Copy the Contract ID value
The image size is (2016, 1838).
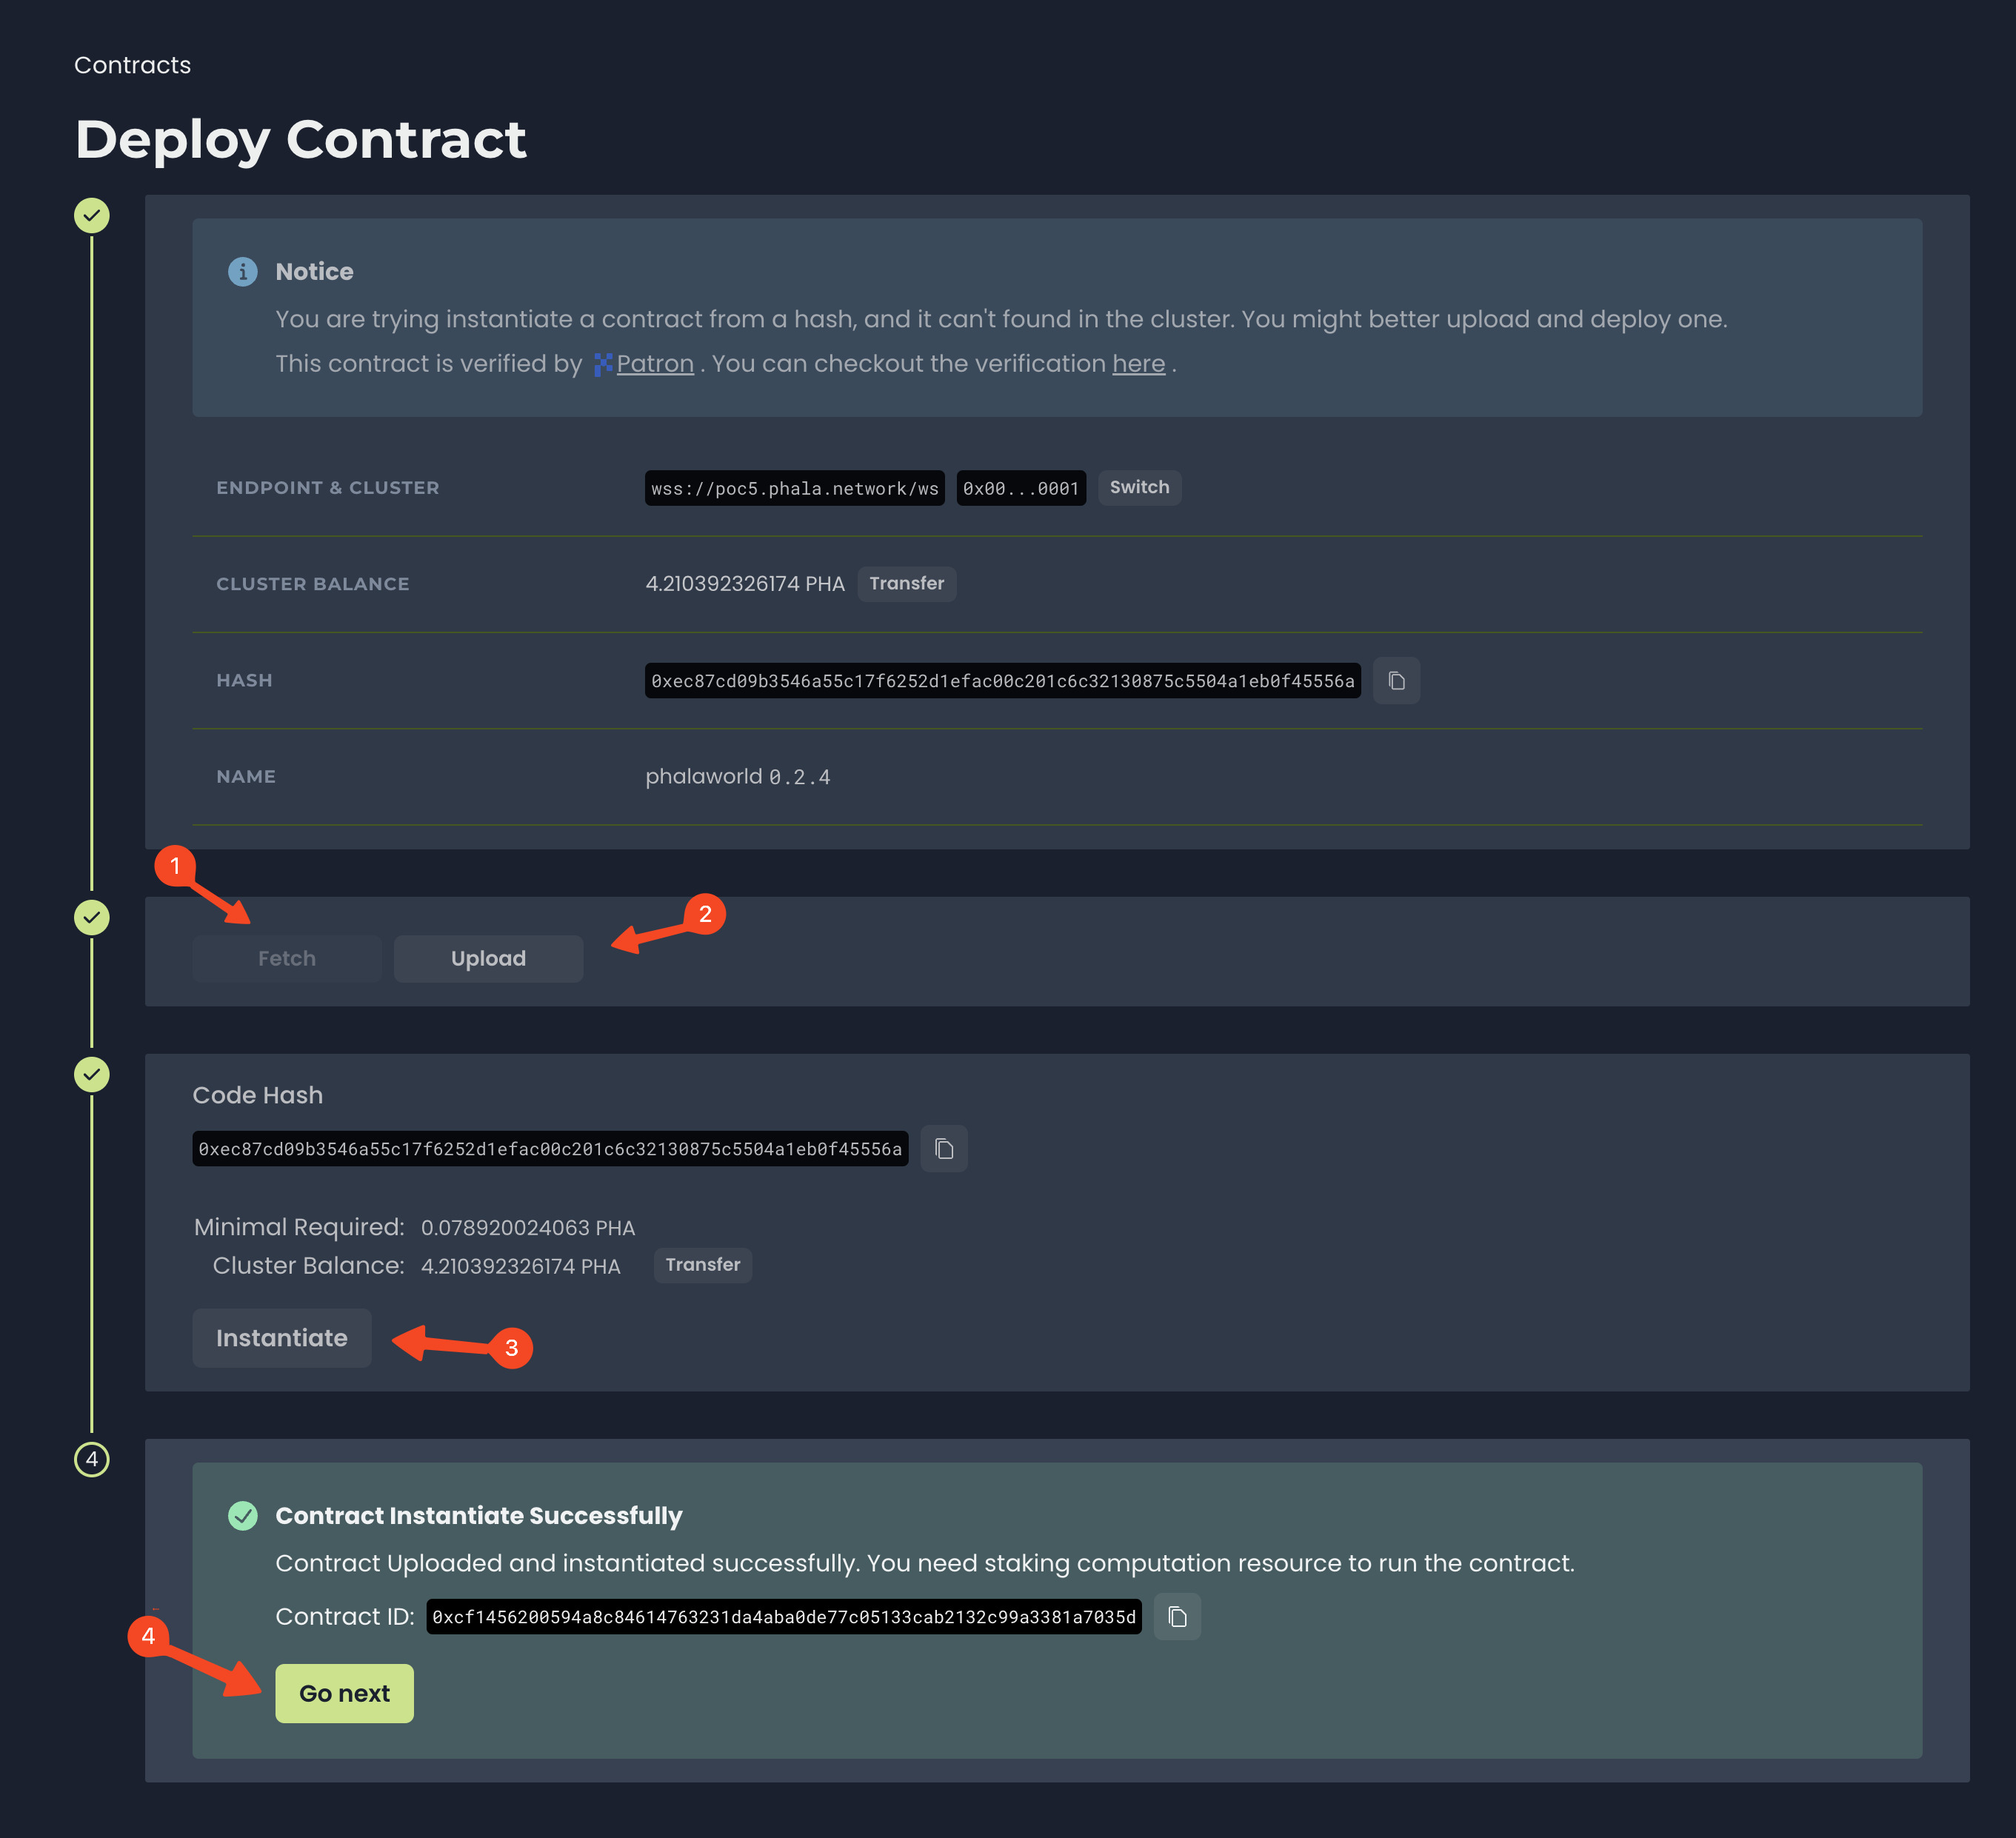[x=1177, y=1617]
